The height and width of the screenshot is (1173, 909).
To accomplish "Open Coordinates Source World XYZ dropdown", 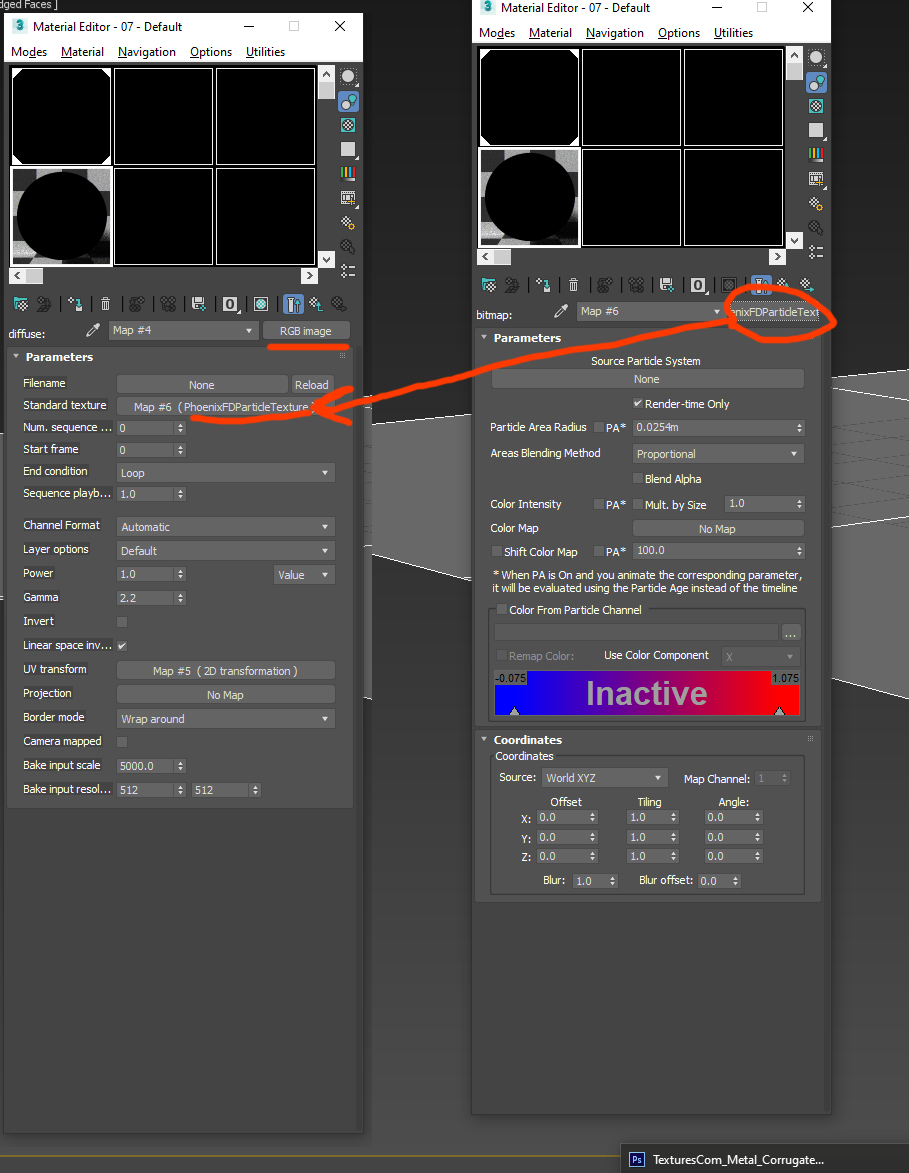I will (x=604, y=778).
